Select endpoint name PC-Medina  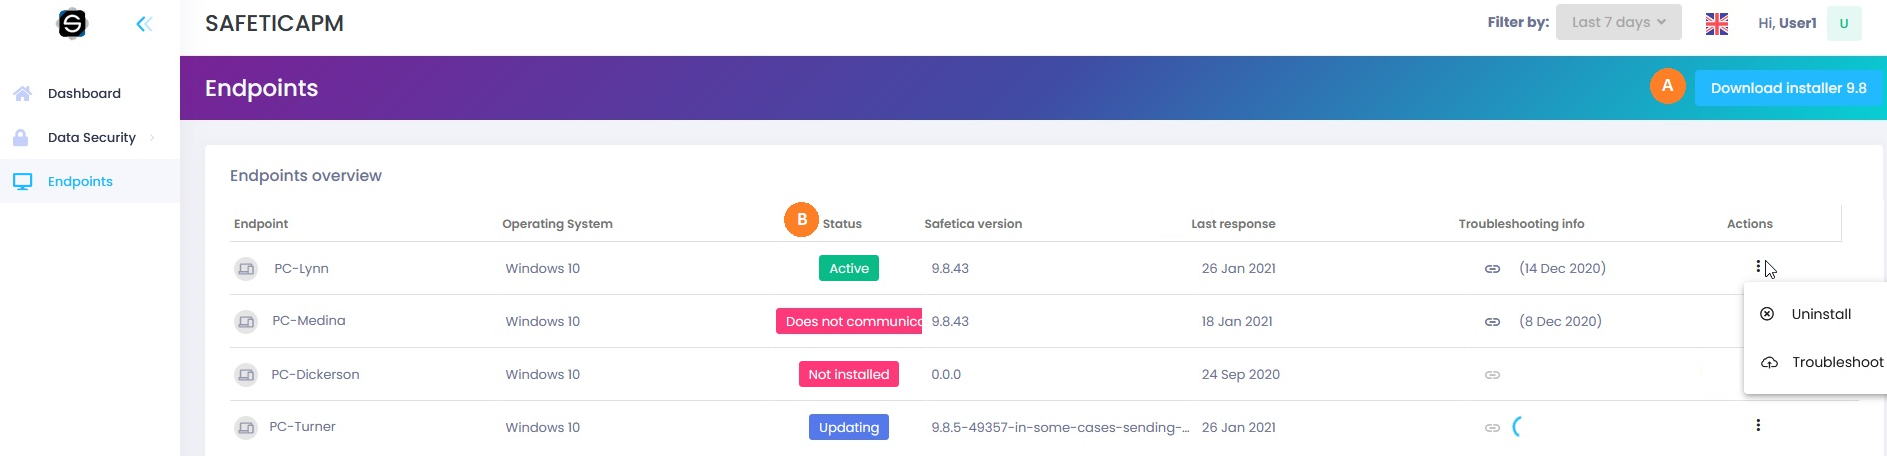(308, 321)
